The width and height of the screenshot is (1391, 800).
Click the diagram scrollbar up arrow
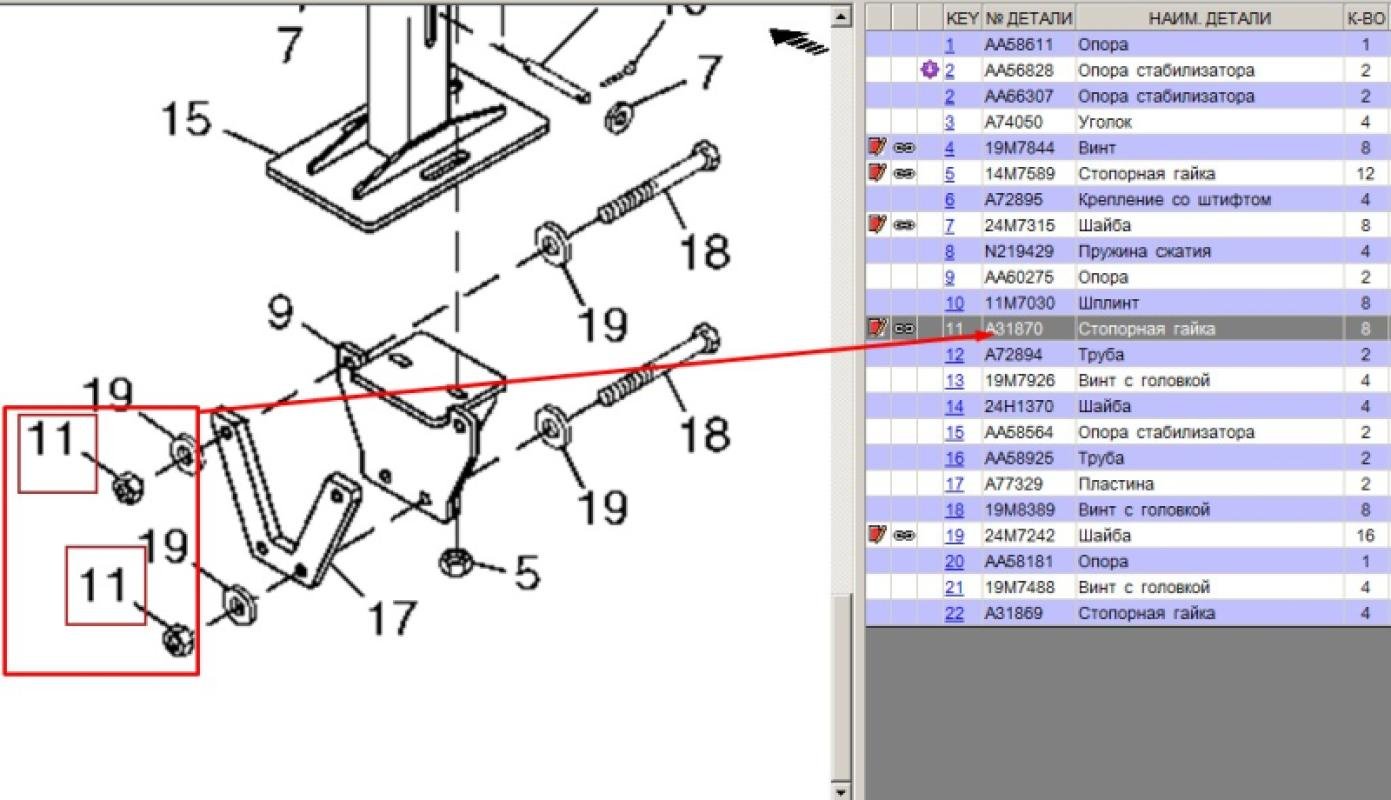click(843, 16)
